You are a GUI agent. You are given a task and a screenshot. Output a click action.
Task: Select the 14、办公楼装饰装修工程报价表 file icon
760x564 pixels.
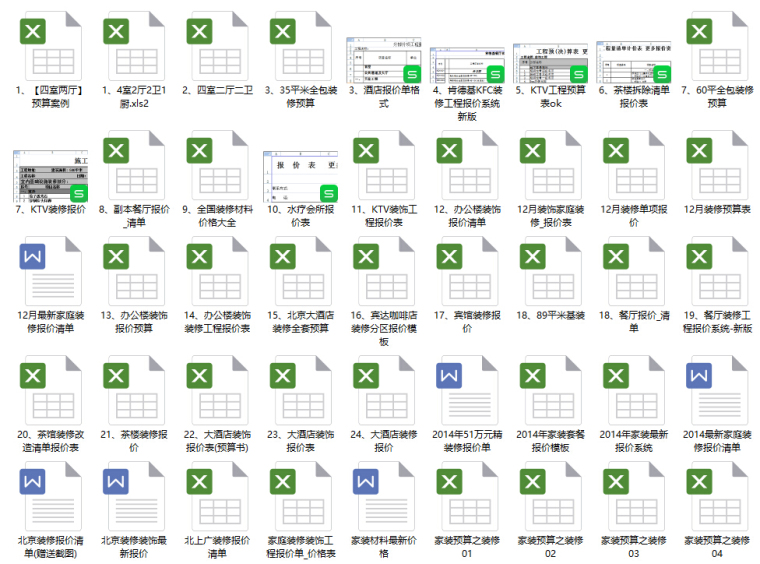(217, 271)
